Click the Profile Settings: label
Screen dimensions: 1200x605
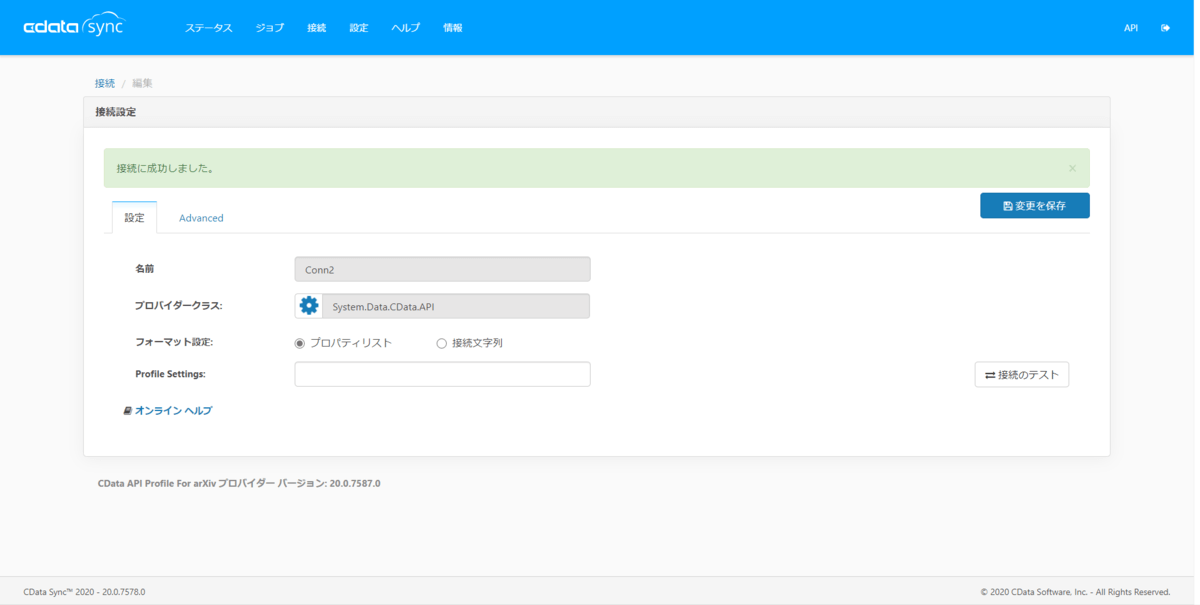(x=170, y=374)
